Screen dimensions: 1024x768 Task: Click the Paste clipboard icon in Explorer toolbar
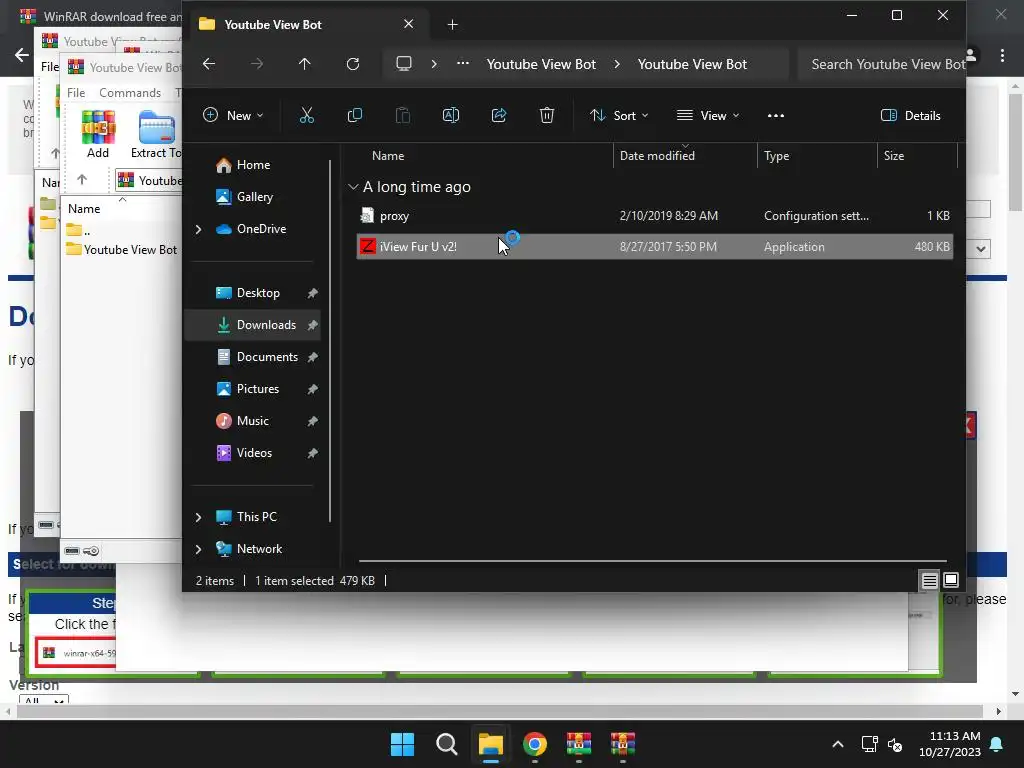403,116
